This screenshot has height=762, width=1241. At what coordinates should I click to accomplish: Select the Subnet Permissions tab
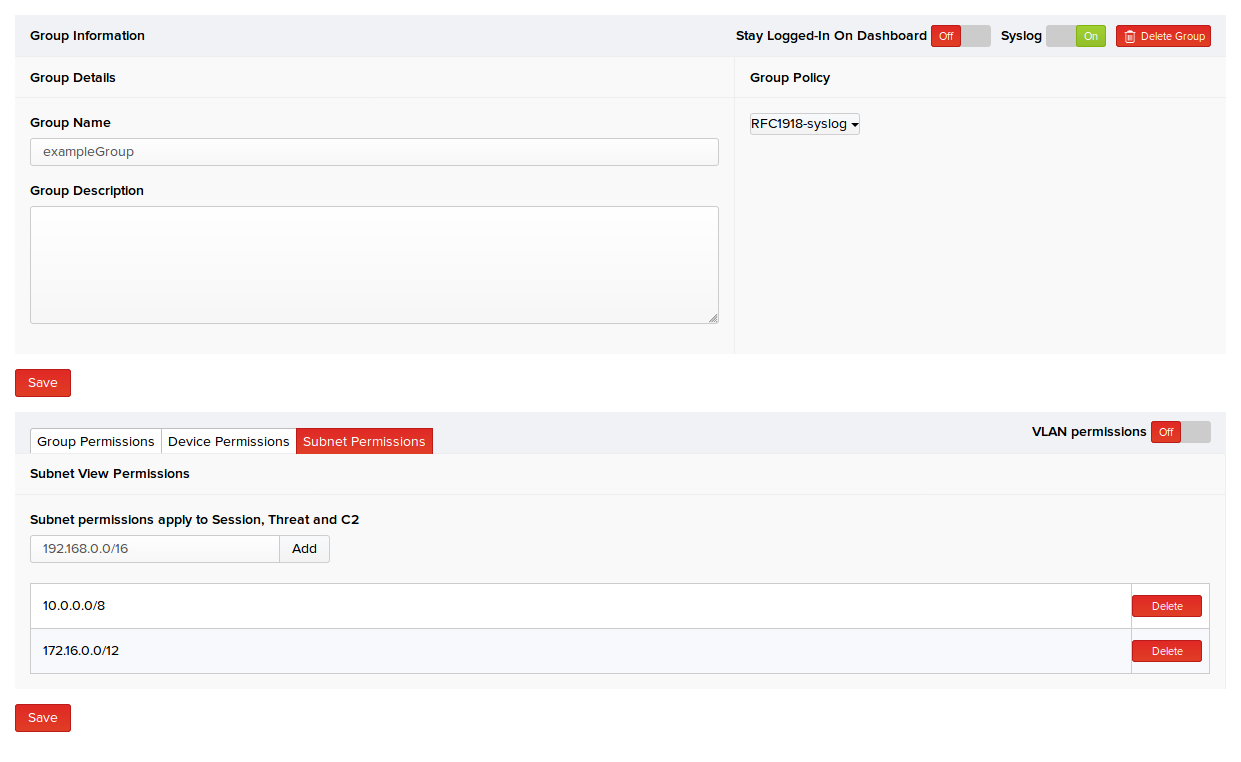pos(364,441)
